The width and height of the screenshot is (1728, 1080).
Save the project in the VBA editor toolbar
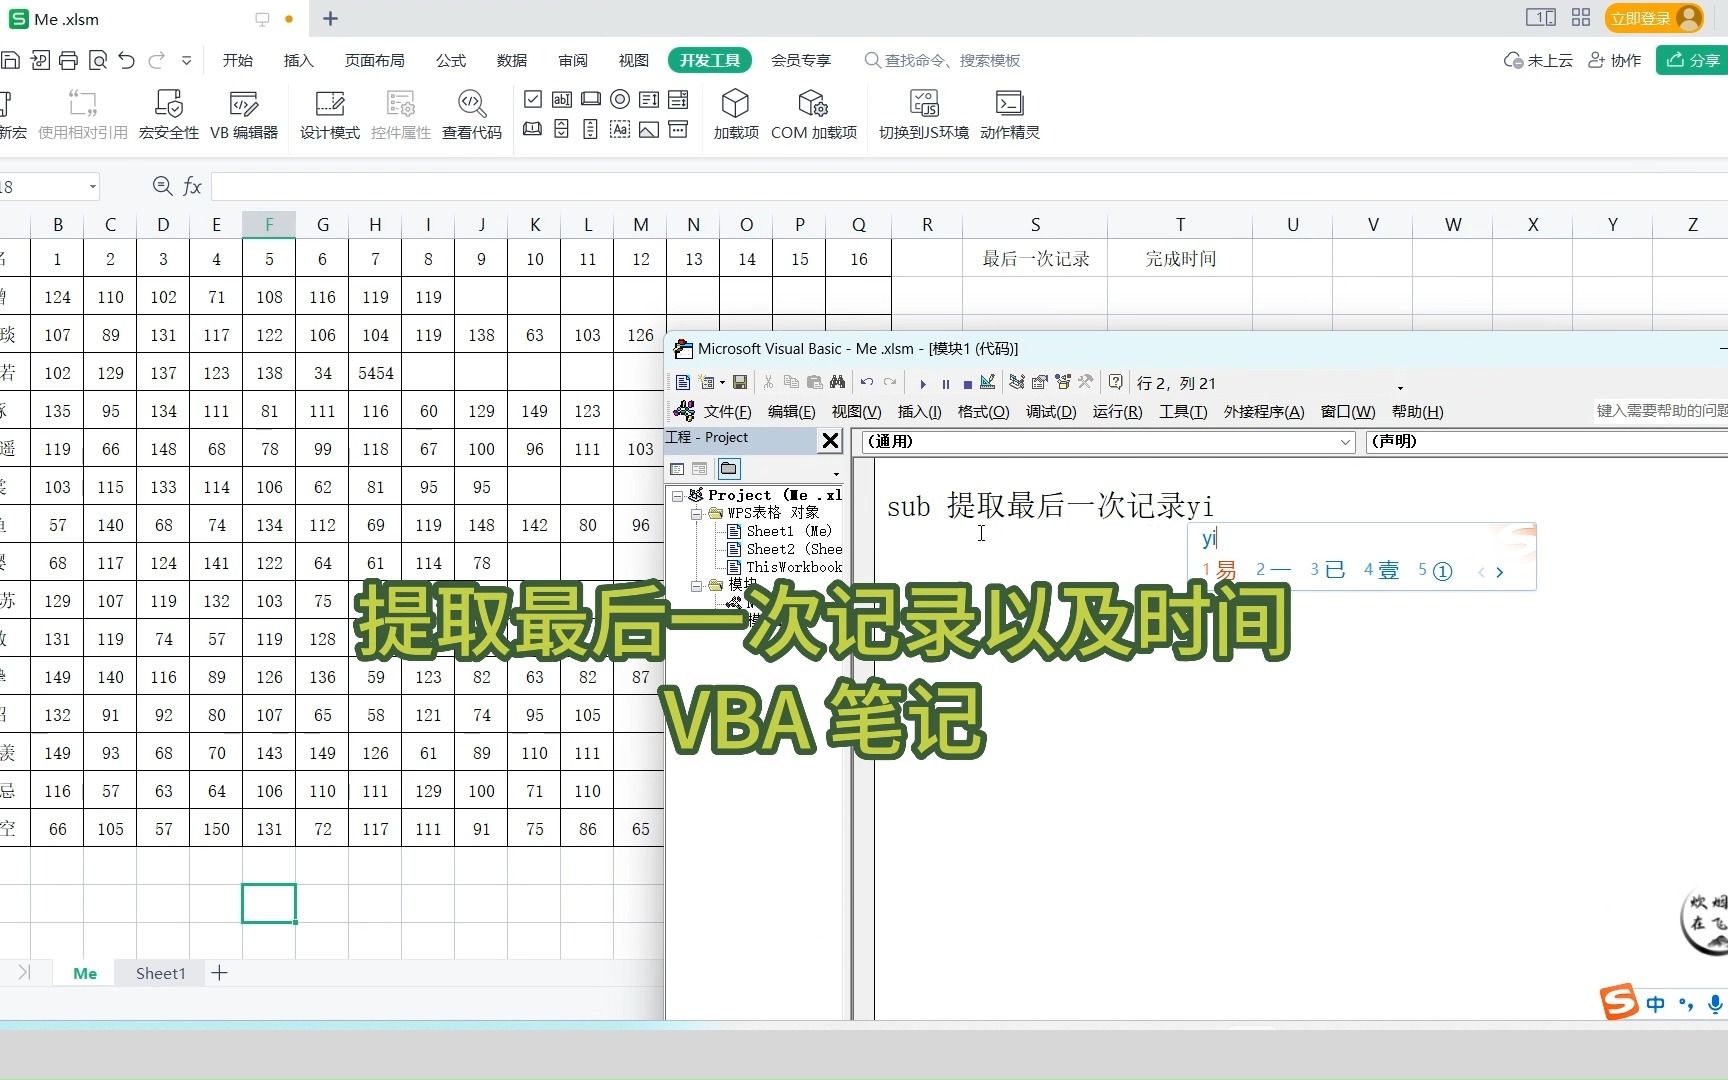pos(740,383)
